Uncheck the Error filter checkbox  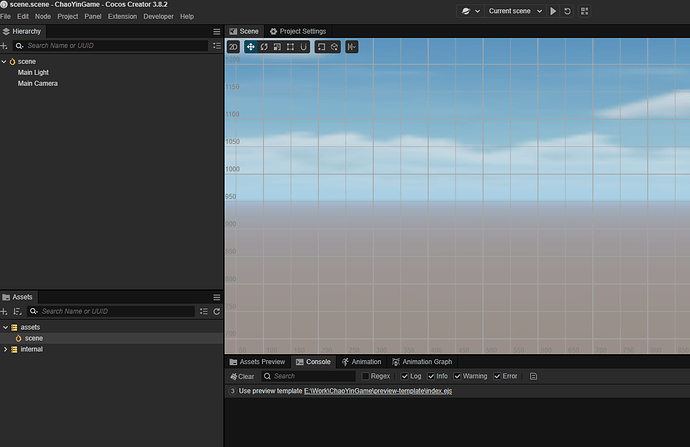tap(497, 376)
